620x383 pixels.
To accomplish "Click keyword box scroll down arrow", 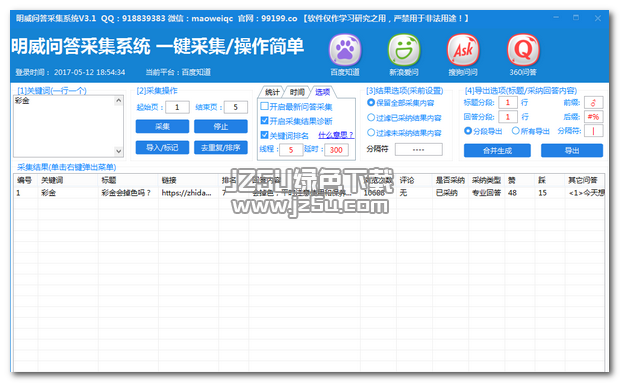I will click(x=119, y=151).
